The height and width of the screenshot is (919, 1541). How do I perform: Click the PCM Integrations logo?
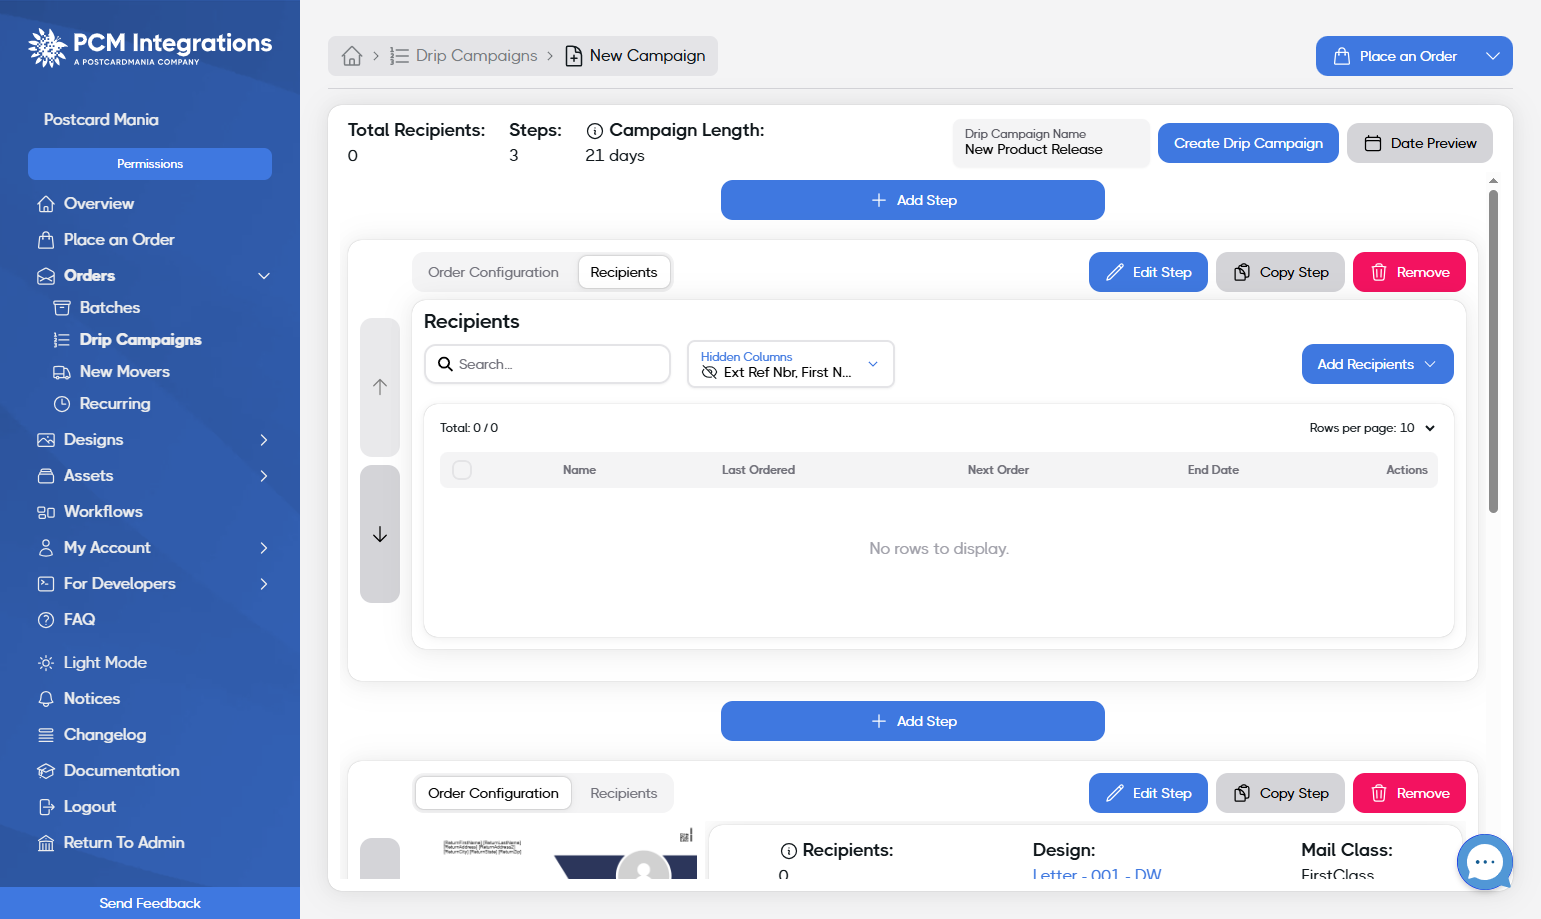[x=150, y=47]
